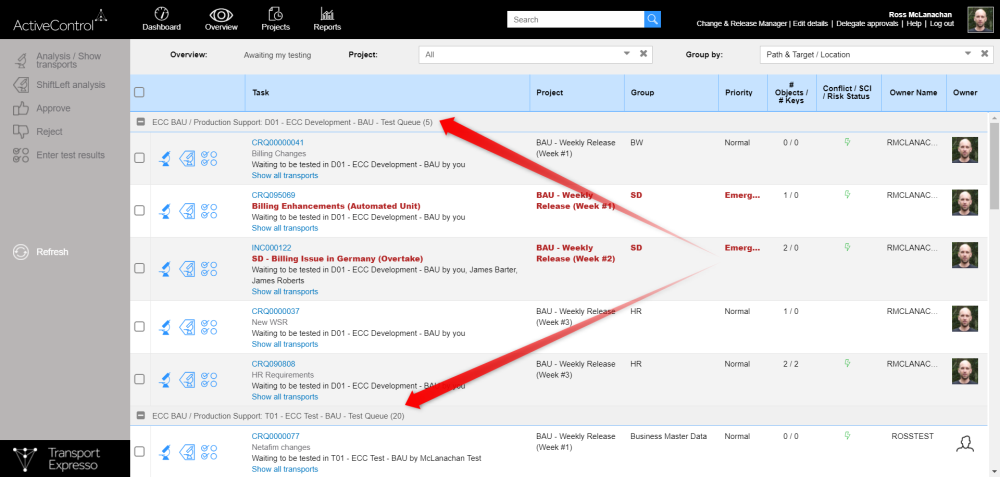This screenshot has width=1000, height=477.
Task: Open the Dashboard view
Action: (161, 18)
